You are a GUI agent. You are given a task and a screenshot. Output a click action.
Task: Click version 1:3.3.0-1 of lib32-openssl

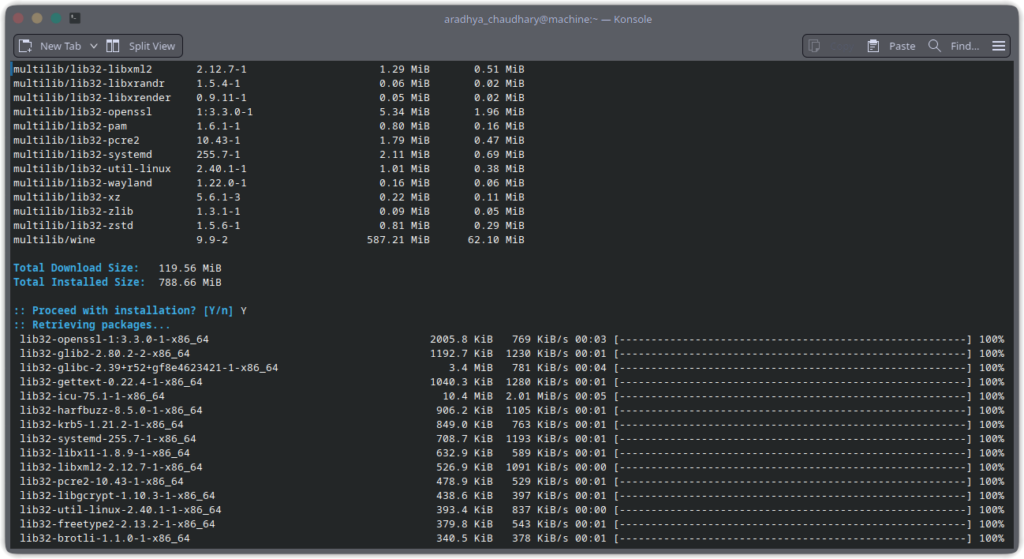point(225,112)
